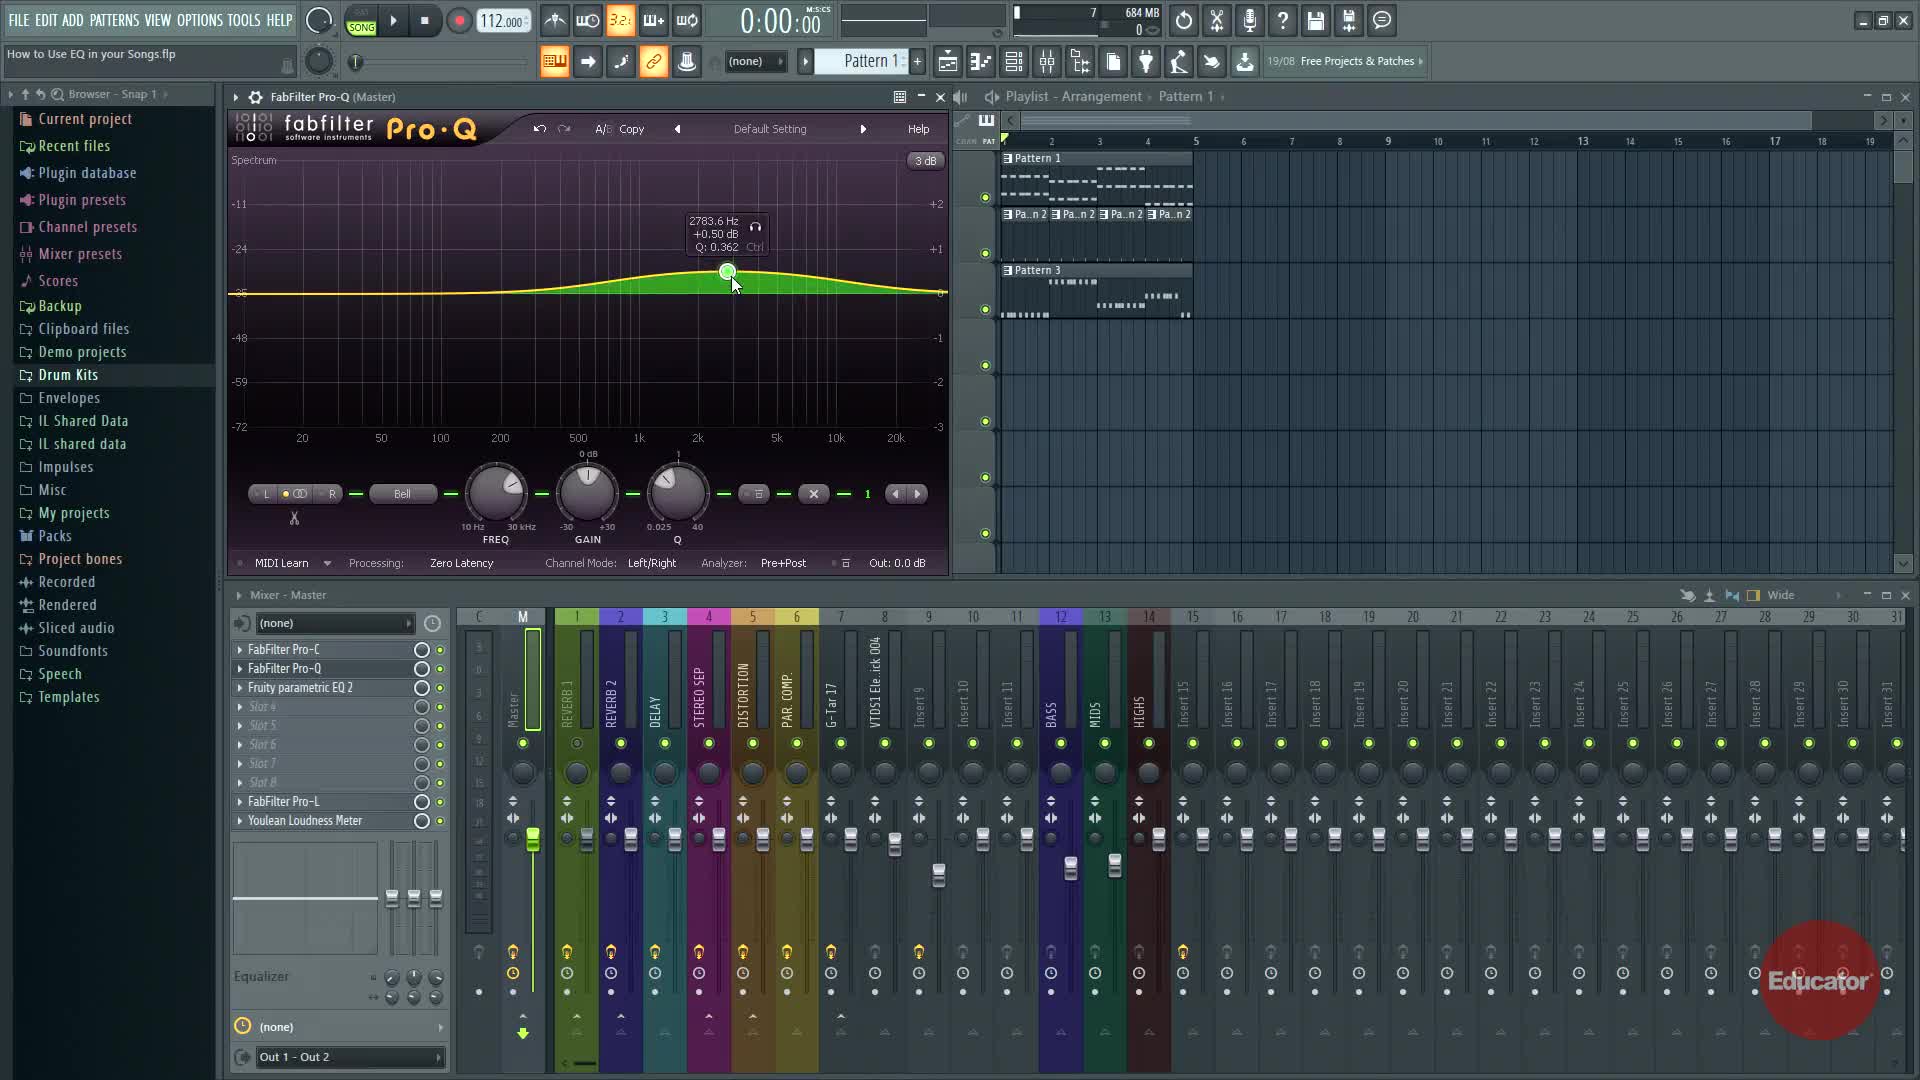Disable the FabFilter Pro-C slot
This screenshot has width=1920, height=1080.
pos(439,650)
